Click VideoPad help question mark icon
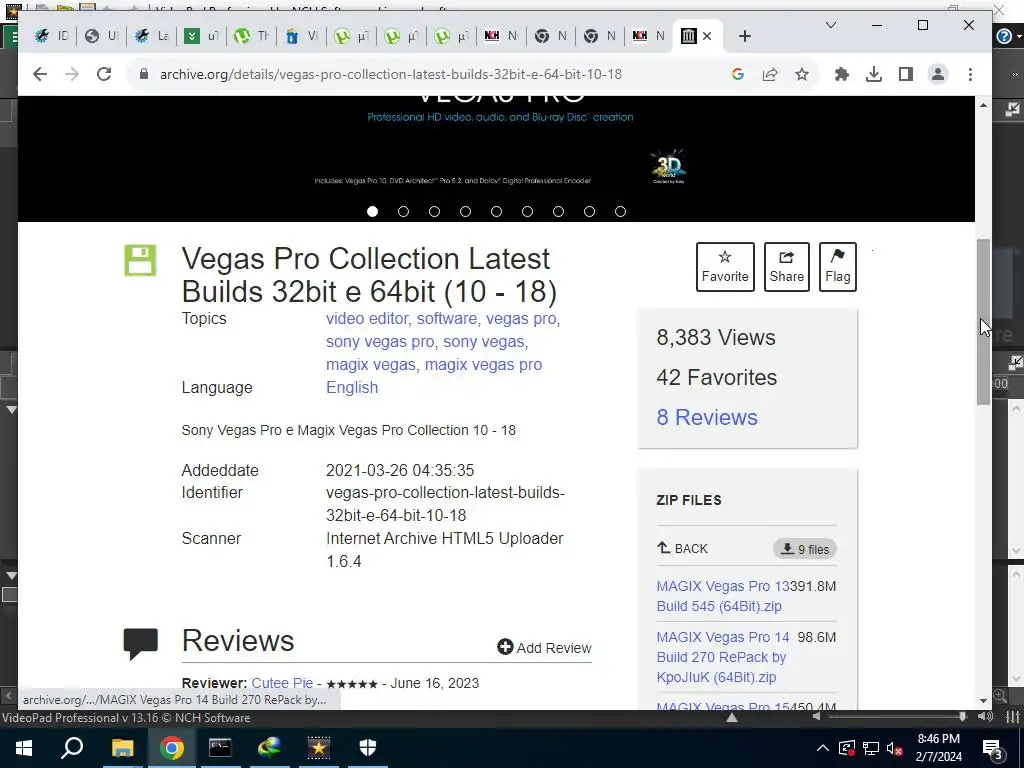 [1004, 36]
